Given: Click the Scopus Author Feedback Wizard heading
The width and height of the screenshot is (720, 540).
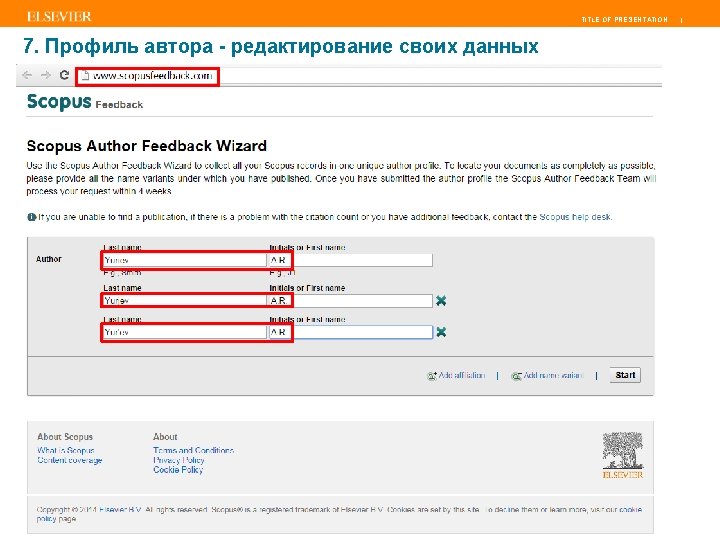Looking at the screenshot, I should click(x=146, y=146).
